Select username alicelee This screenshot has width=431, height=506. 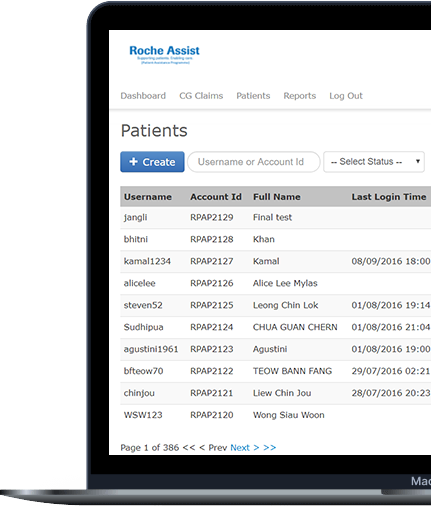(139, 283)
